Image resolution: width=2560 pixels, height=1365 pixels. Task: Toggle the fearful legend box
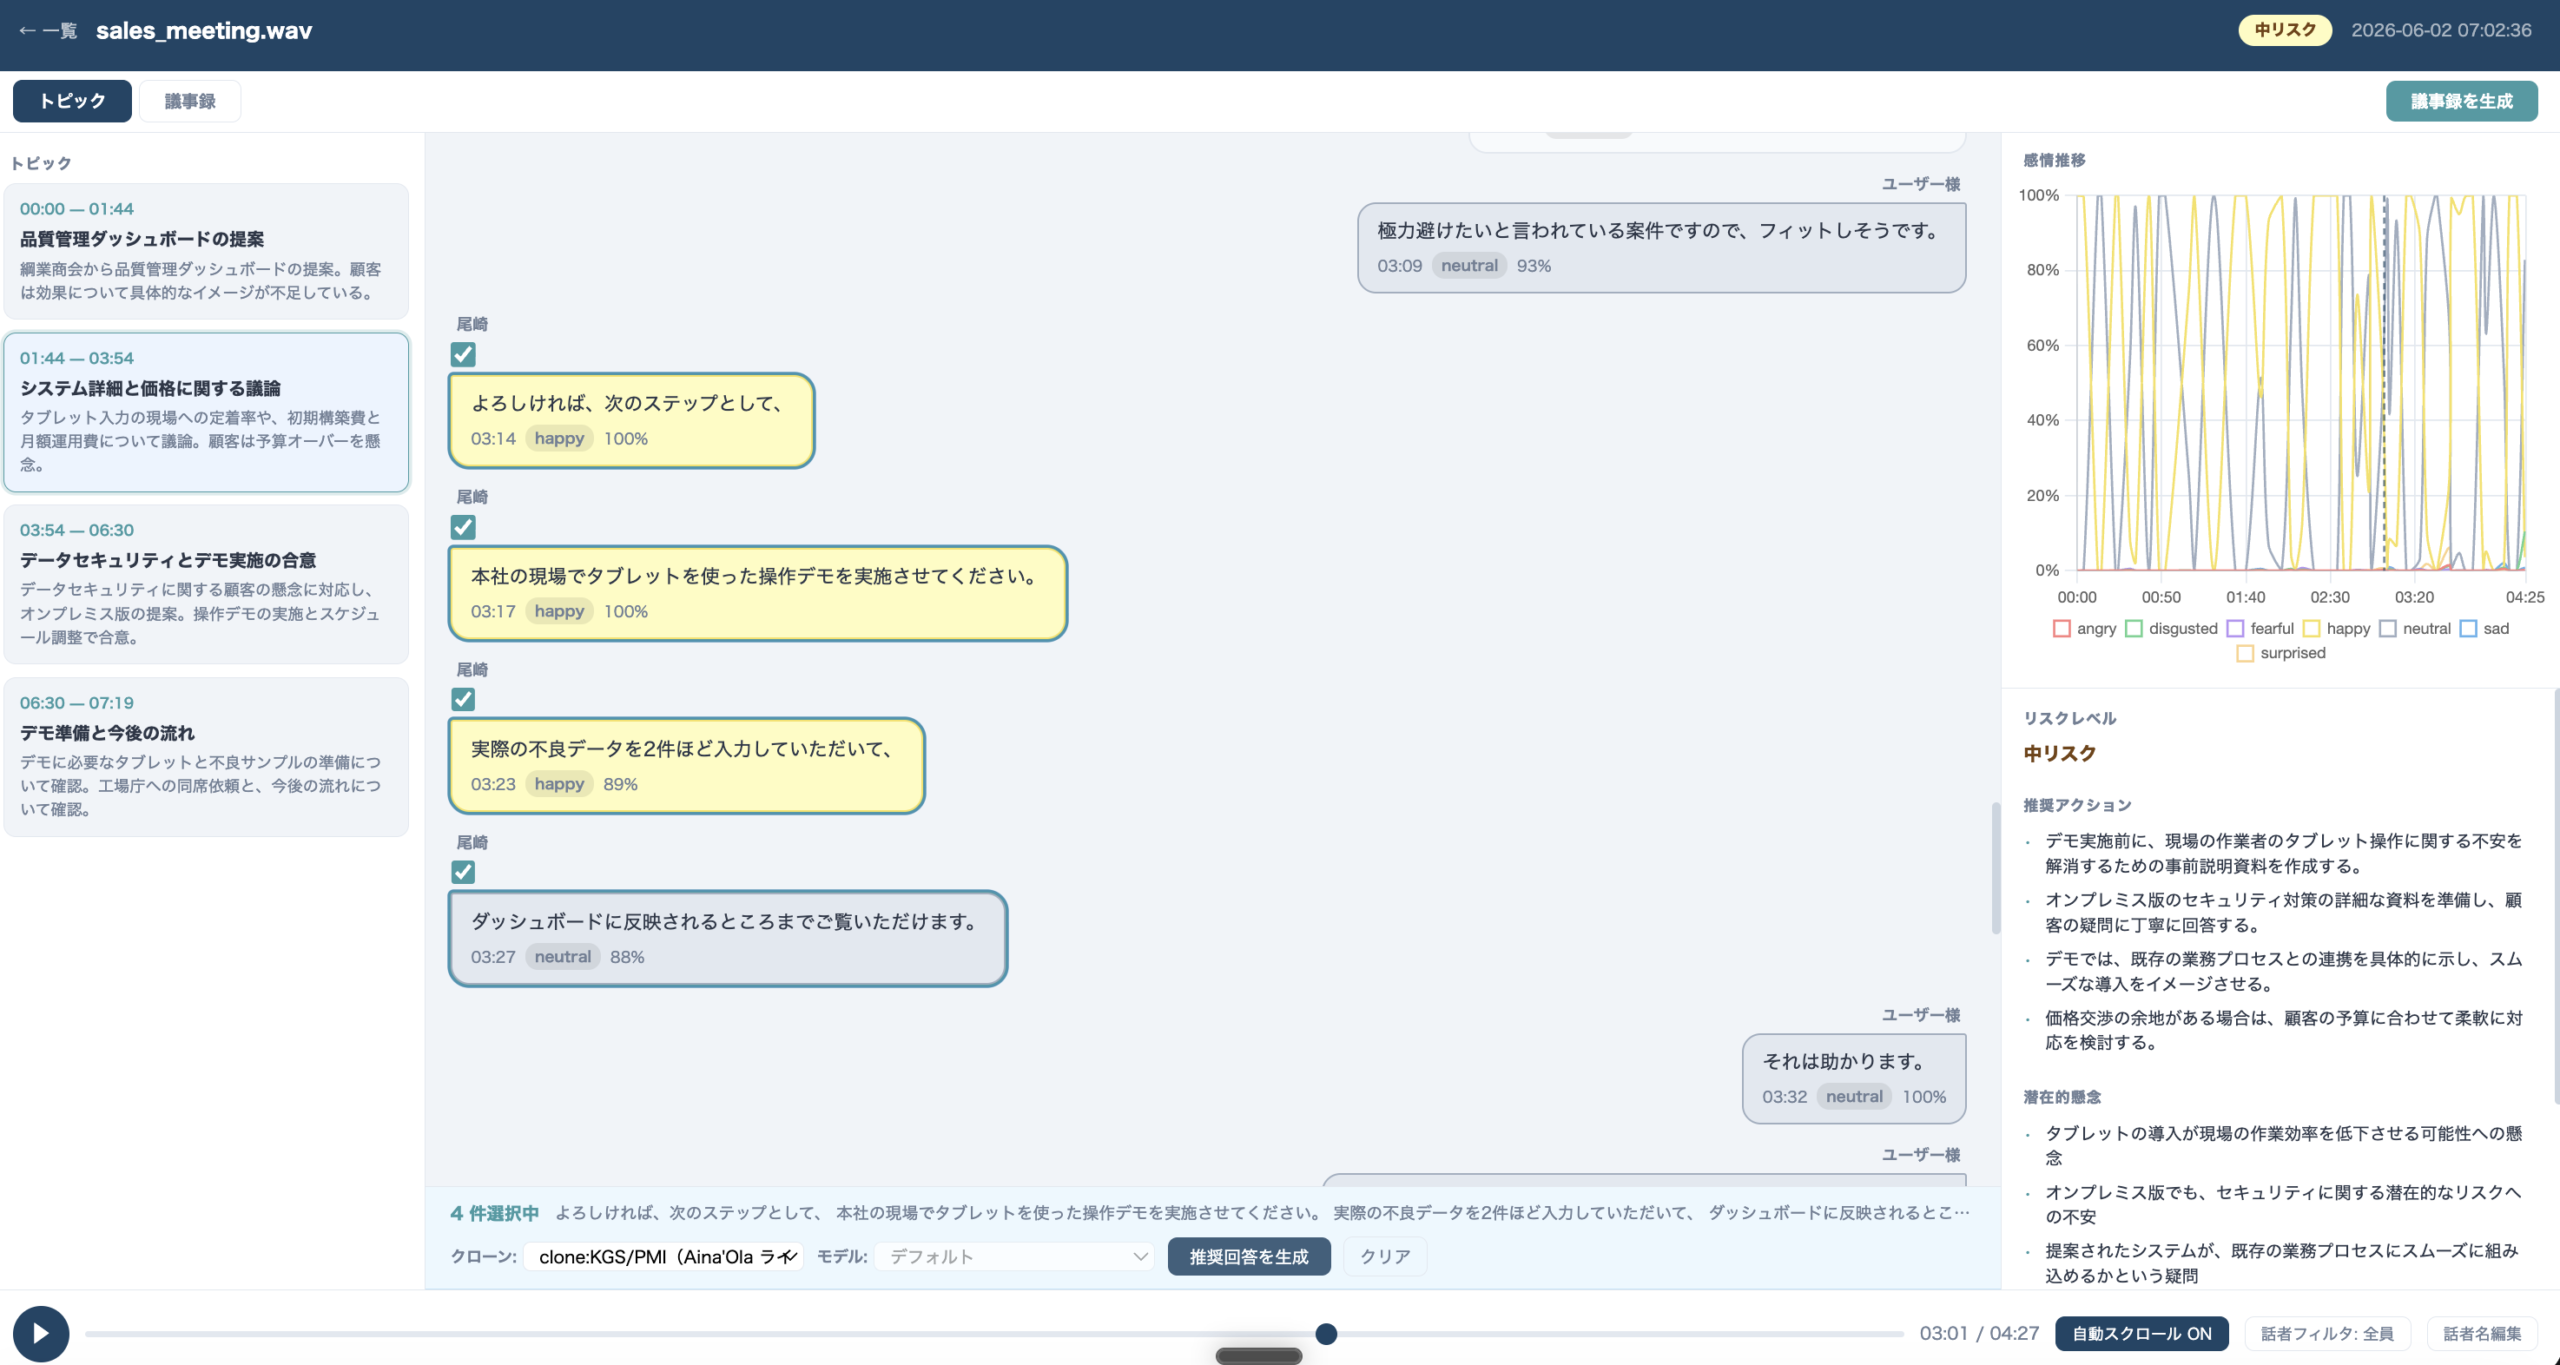point(2235,628)
